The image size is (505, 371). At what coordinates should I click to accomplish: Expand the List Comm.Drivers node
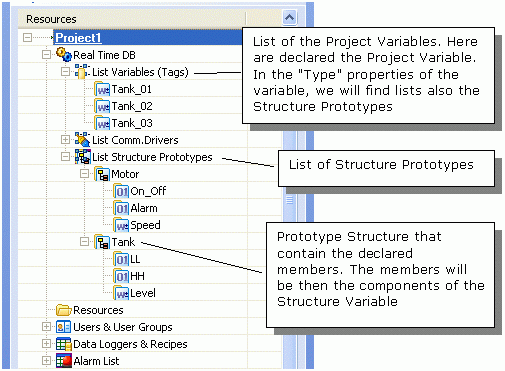[x=66, y=139]
